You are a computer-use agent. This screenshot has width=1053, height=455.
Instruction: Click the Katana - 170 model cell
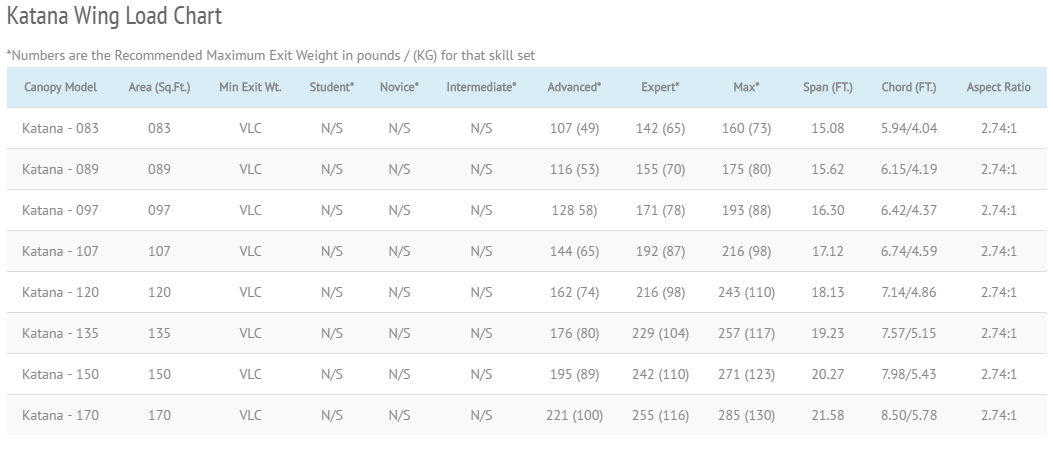60,415
